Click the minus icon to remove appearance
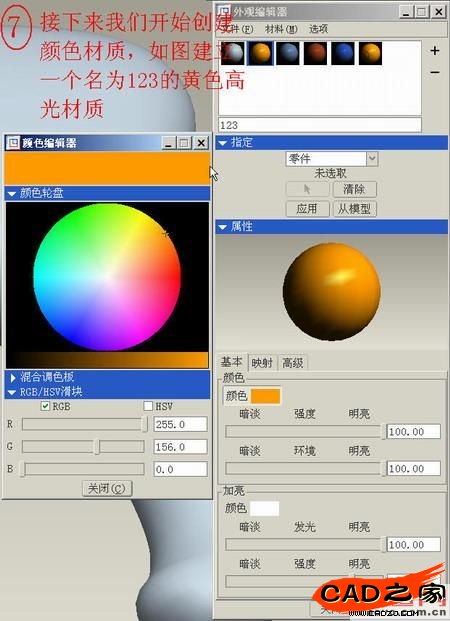This screenshot has width=450, height=621. (435, 72)
